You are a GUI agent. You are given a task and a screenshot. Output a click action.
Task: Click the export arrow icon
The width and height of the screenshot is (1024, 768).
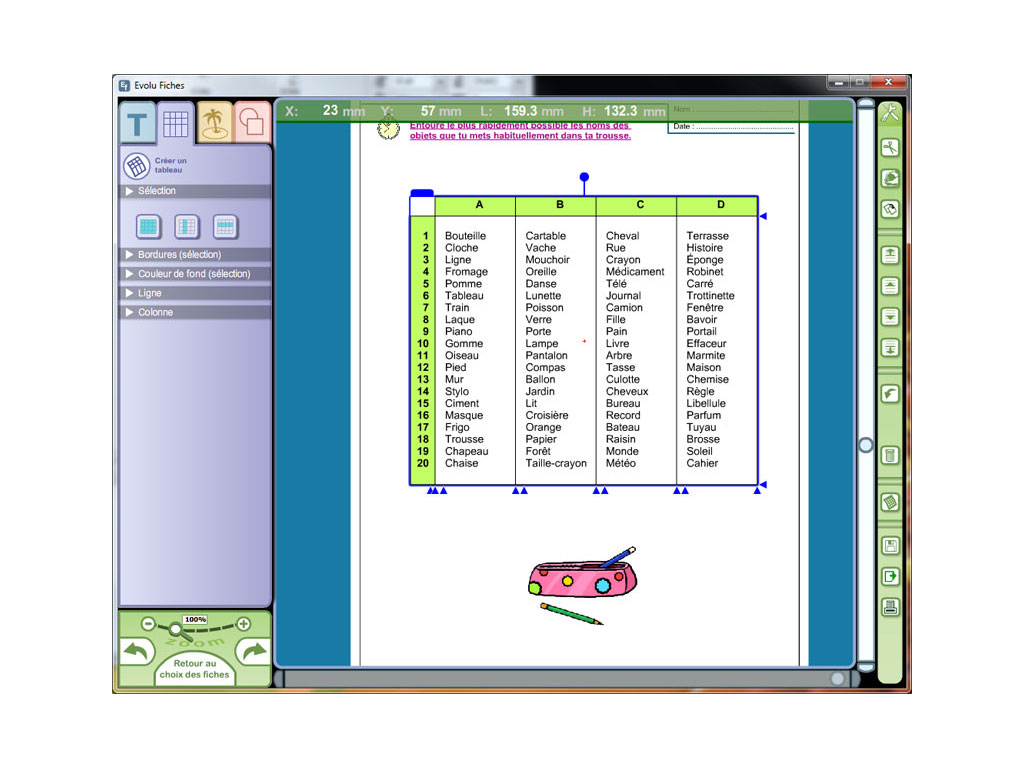pyautogui.click(x=889, y=577)
